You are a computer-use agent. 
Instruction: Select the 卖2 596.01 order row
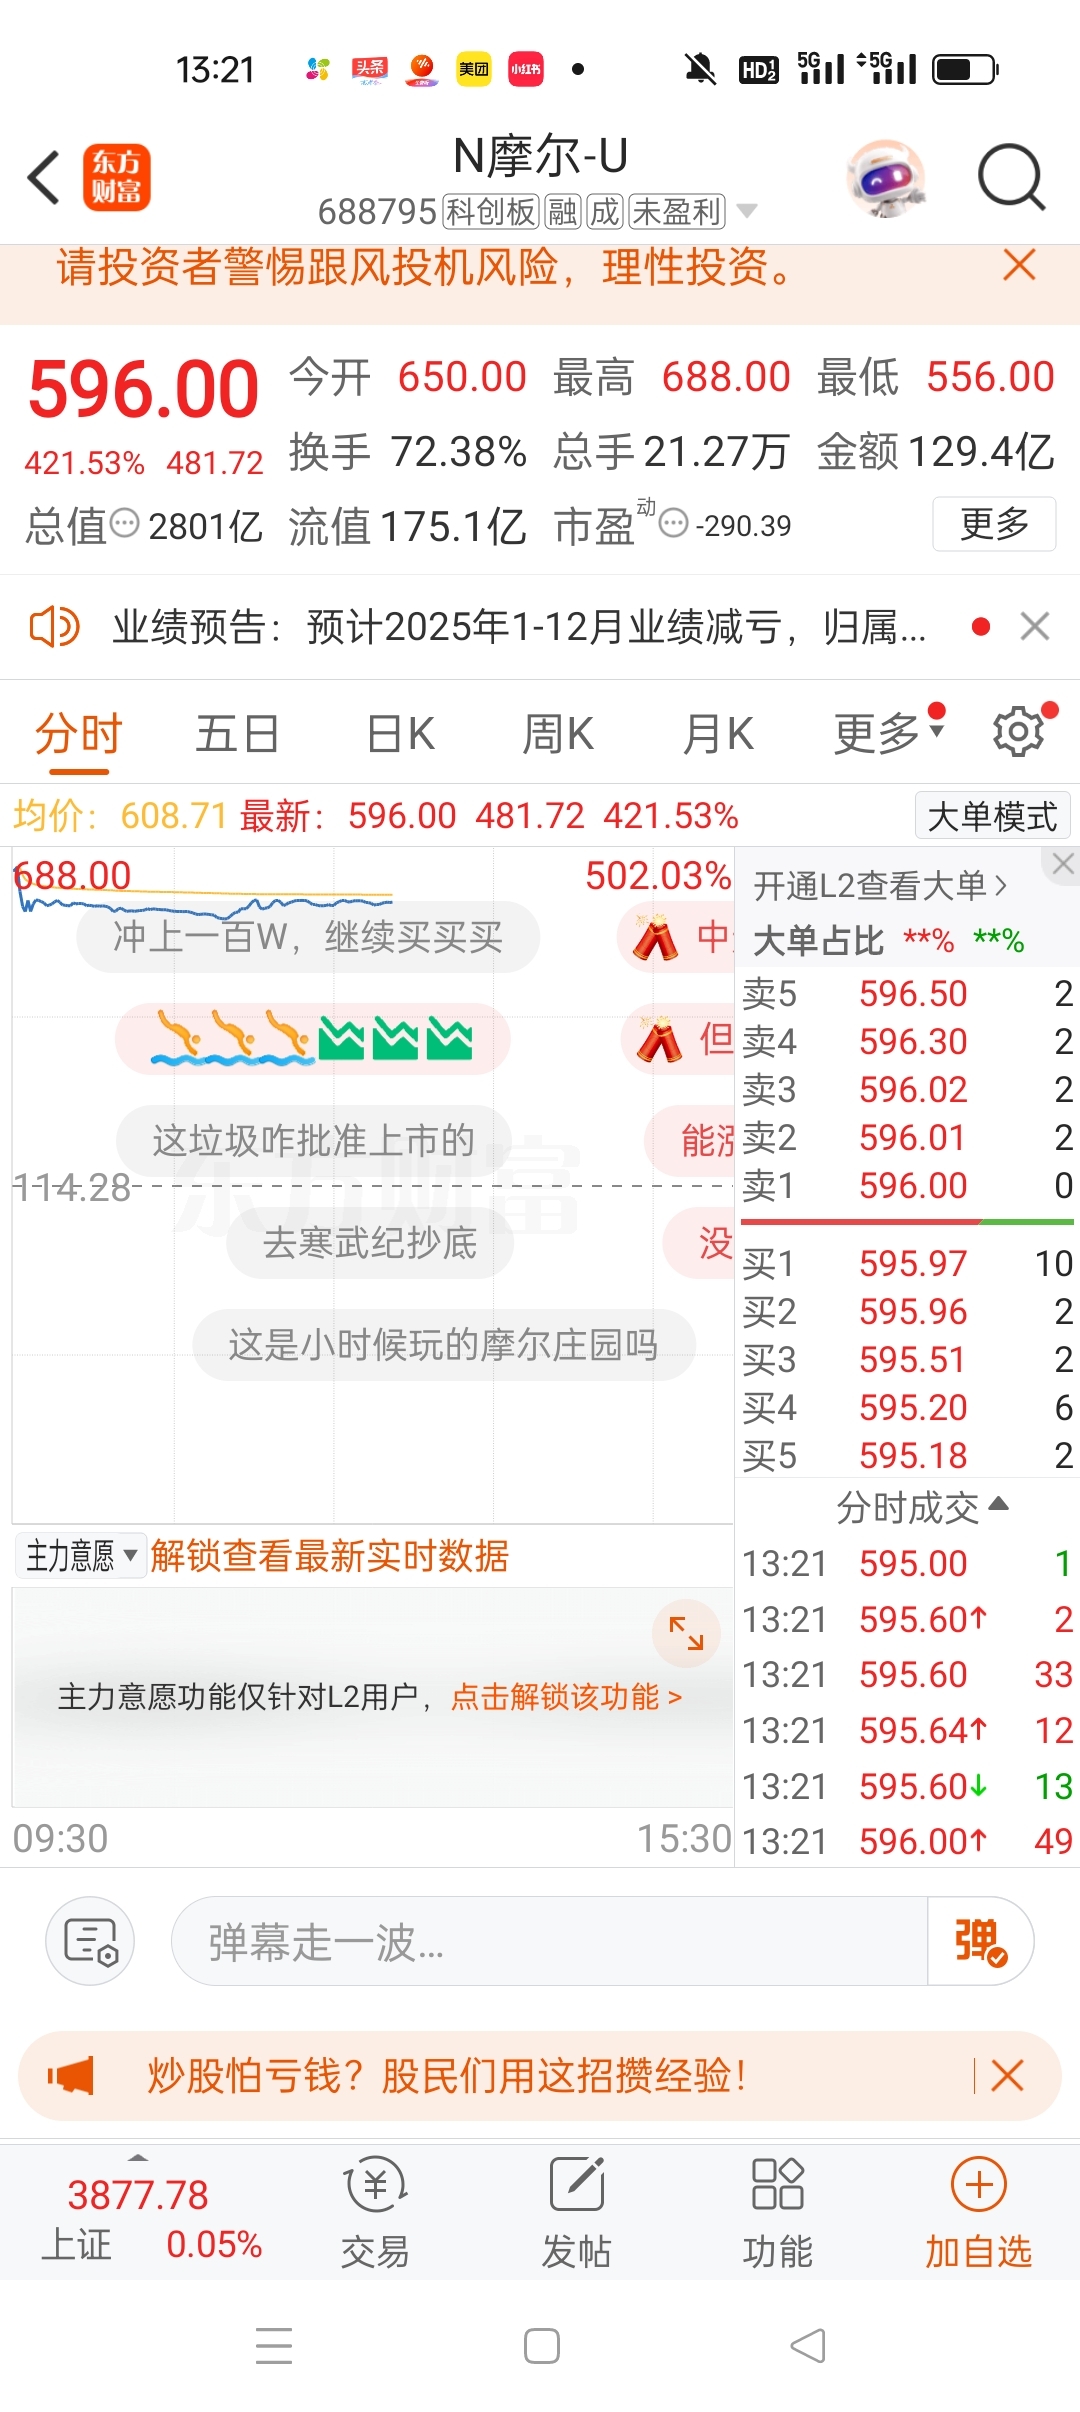tap(907, 1137)
